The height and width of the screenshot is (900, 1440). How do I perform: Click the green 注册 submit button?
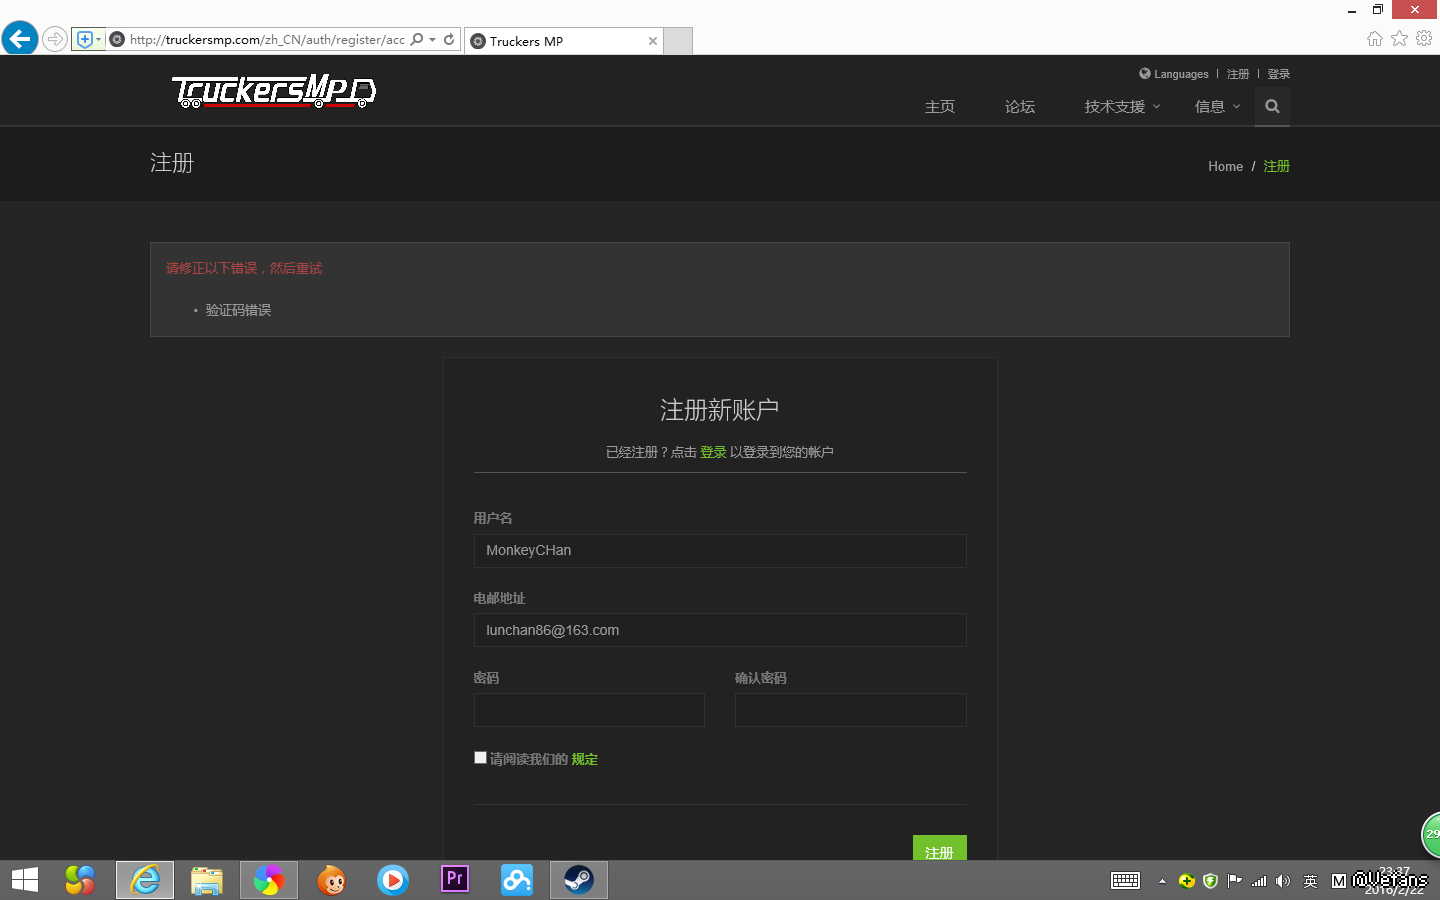pos(940,848)
